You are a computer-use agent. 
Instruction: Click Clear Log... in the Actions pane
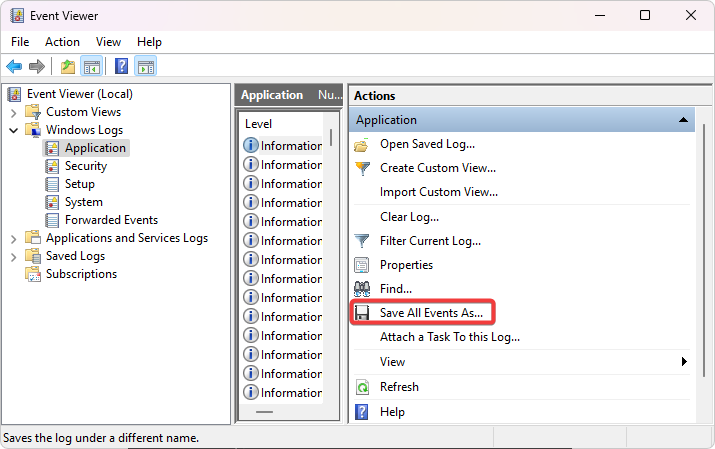point(409,217)
